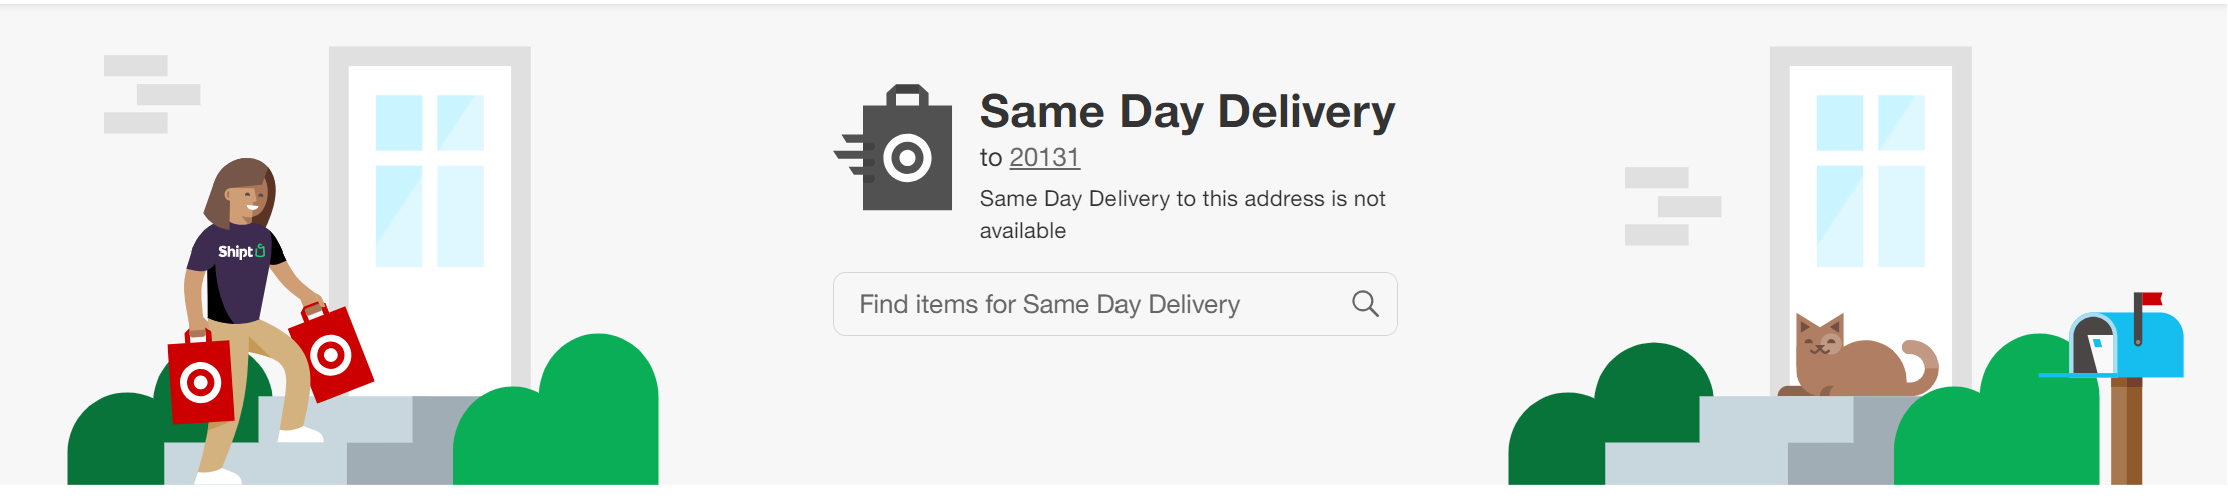This screenshot has height=502, width=2228.
Task: Open the 20131 zip code link
Action: coord(1044,158)
